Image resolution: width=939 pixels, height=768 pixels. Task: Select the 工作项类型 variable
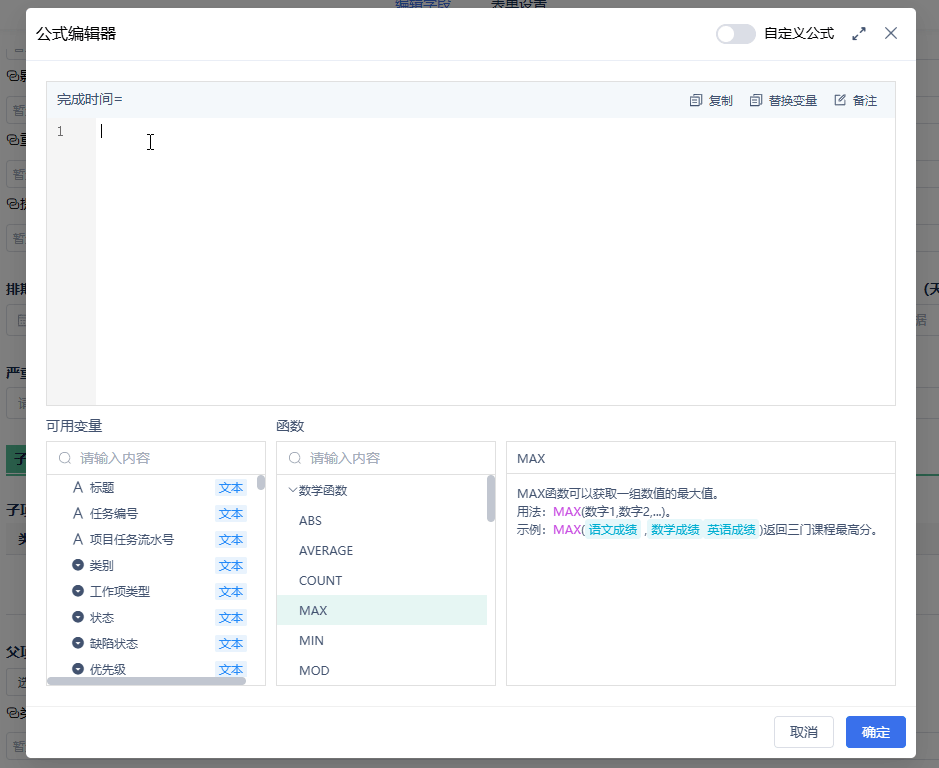click(119, 592)
